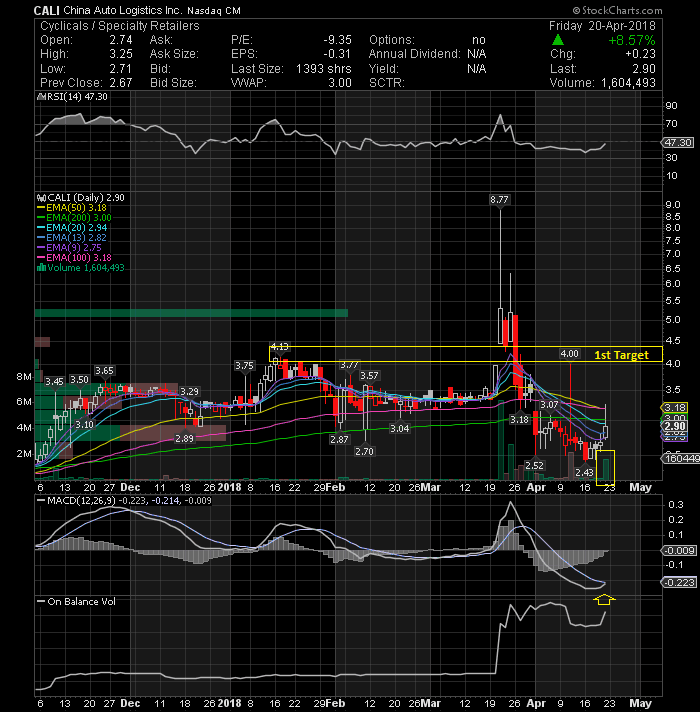Click the yellow 3.18 tag on the price axis

click(x=675, y=407)
